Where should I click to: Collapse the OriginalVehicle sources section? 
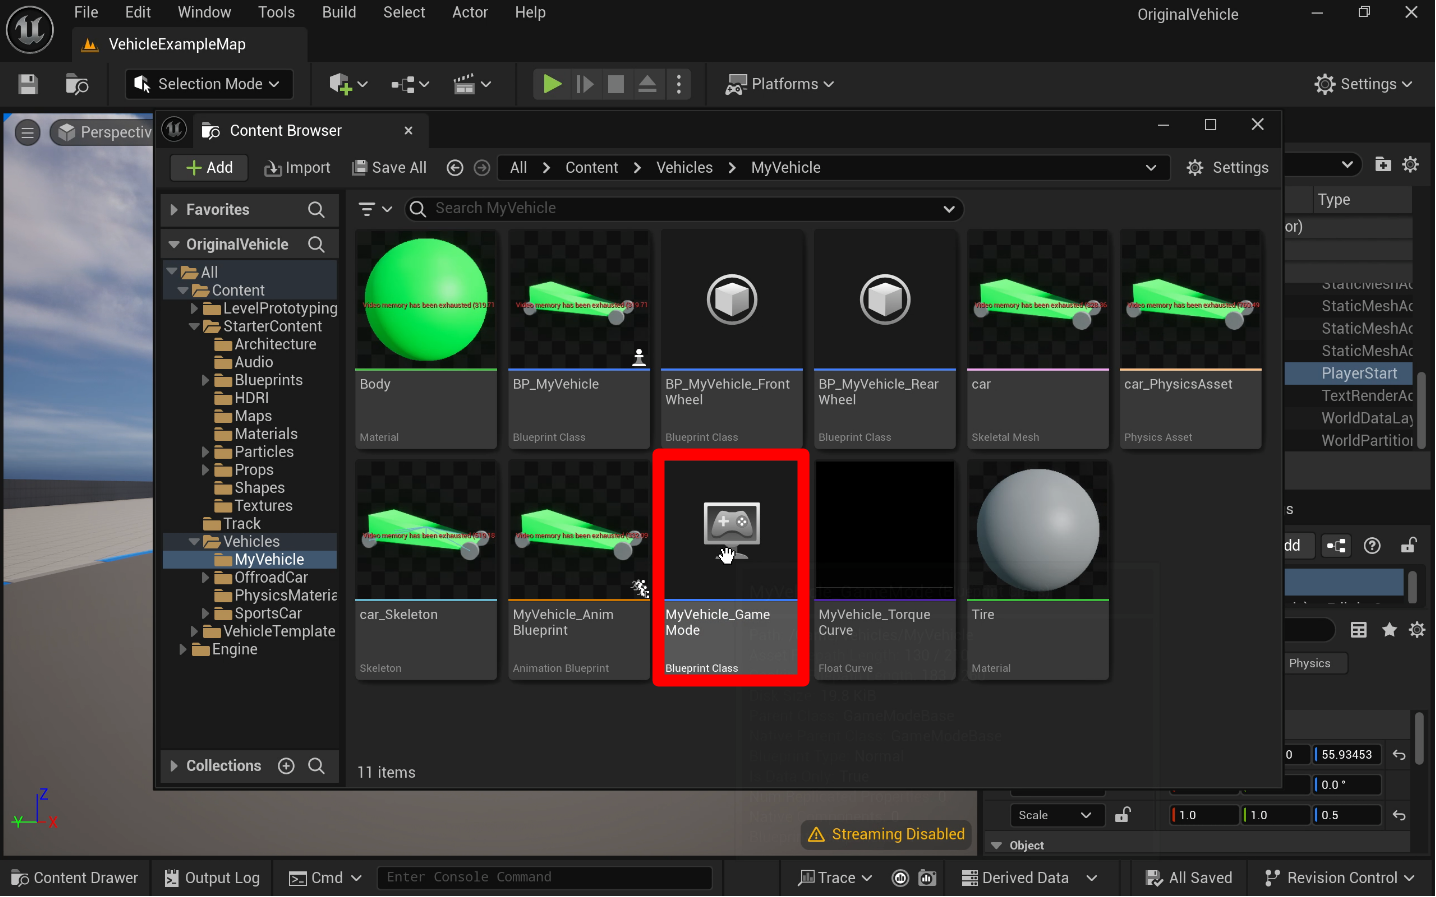(174, 244)
